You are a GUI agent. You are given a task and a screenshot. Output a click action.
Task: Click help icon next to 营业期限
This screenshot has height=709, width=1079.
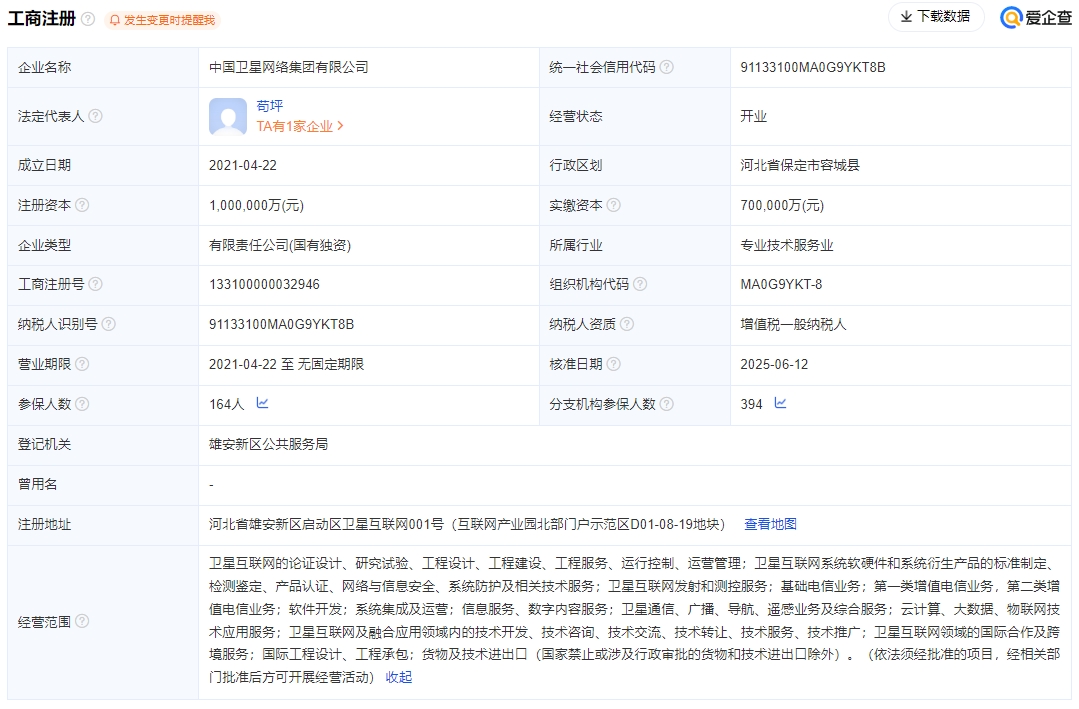[x=82, y=363]
